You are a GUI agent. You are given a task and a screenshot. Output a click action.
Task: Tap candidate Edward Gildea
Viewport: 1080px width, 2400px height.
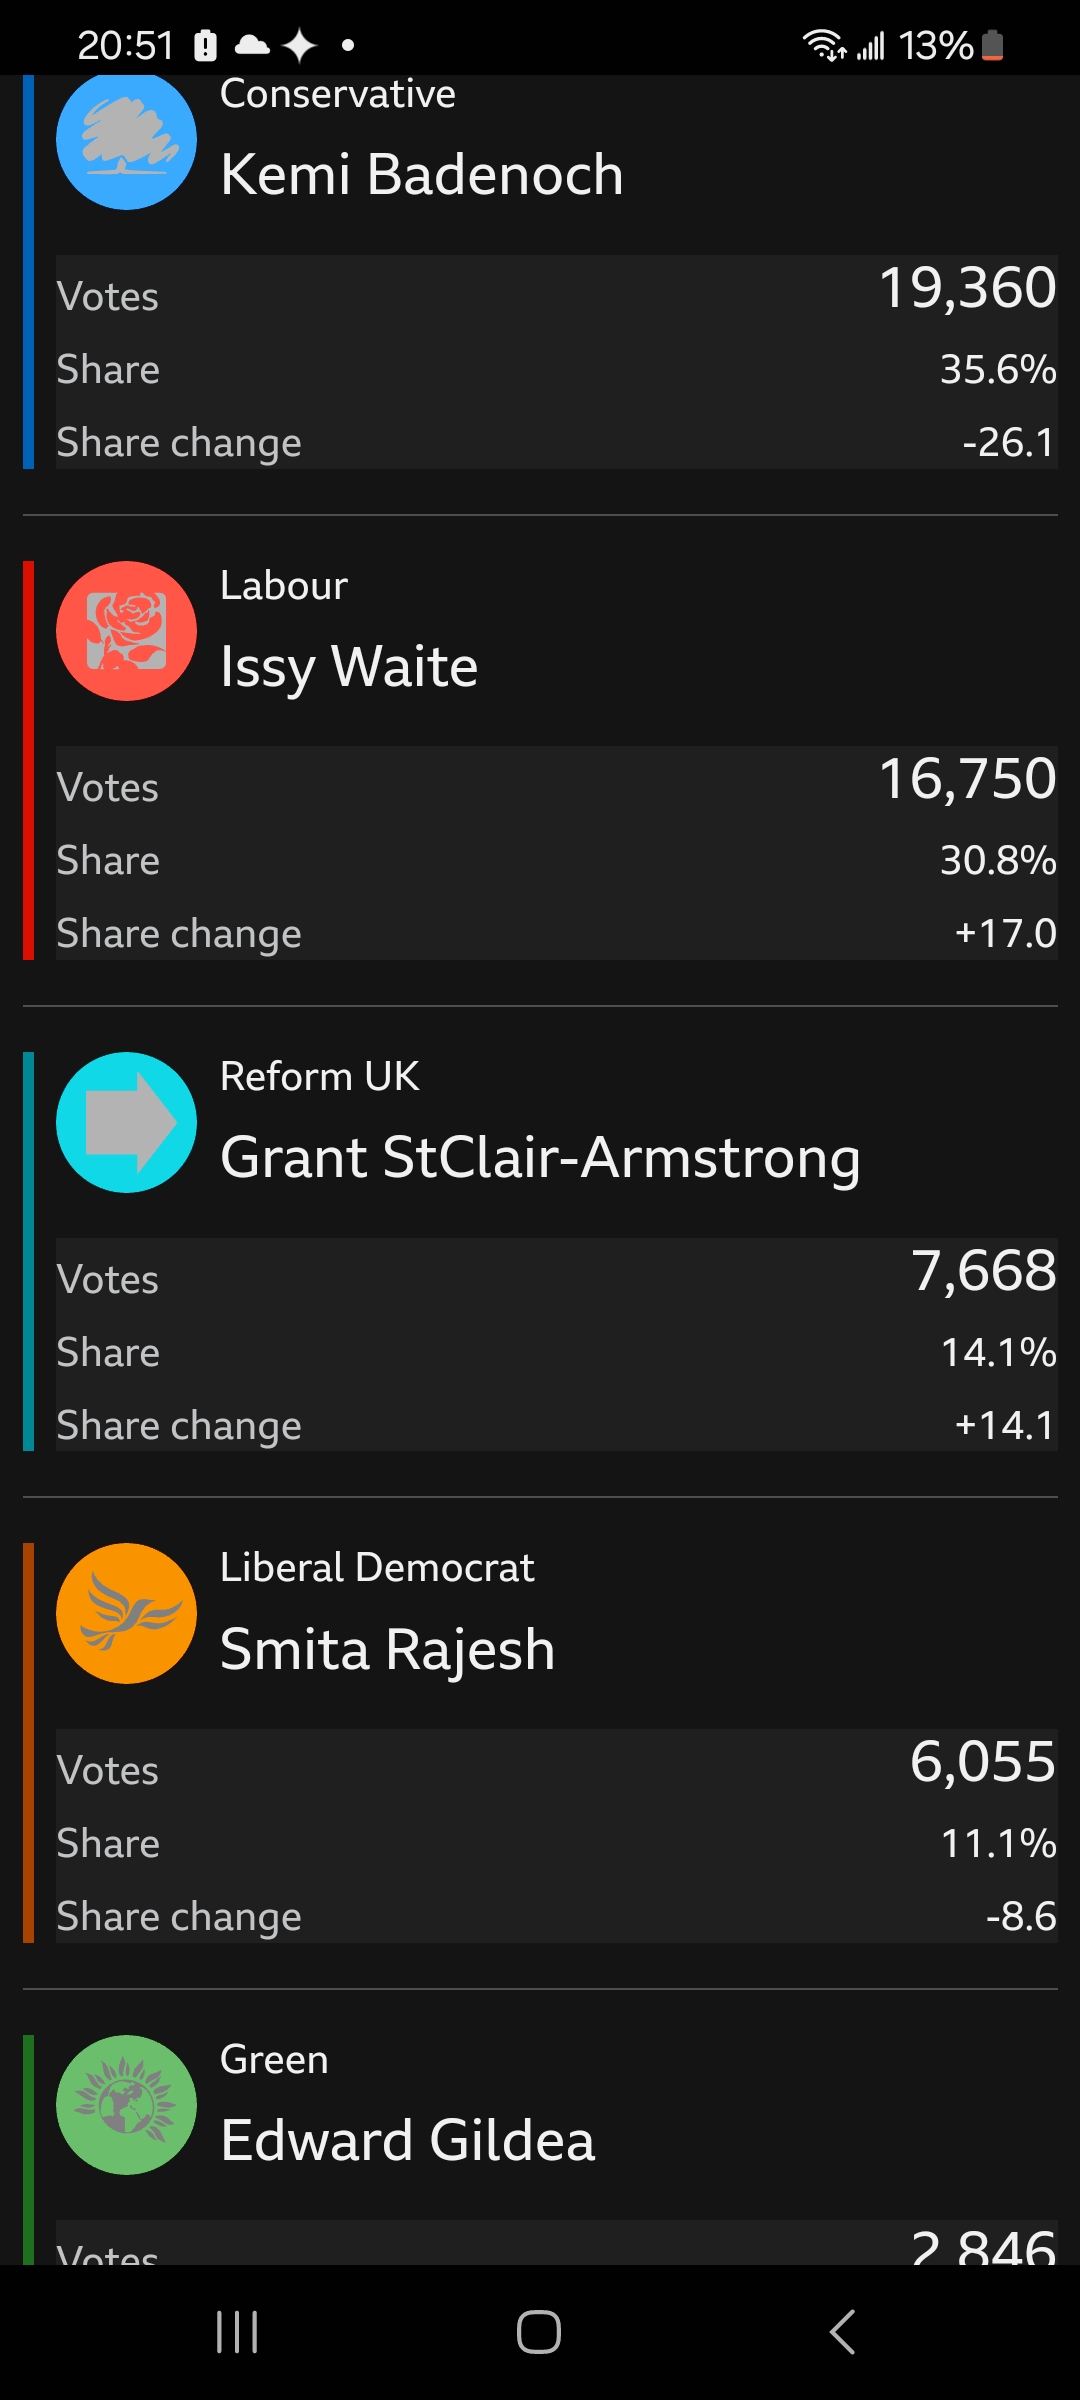(x=407, y=2141)
